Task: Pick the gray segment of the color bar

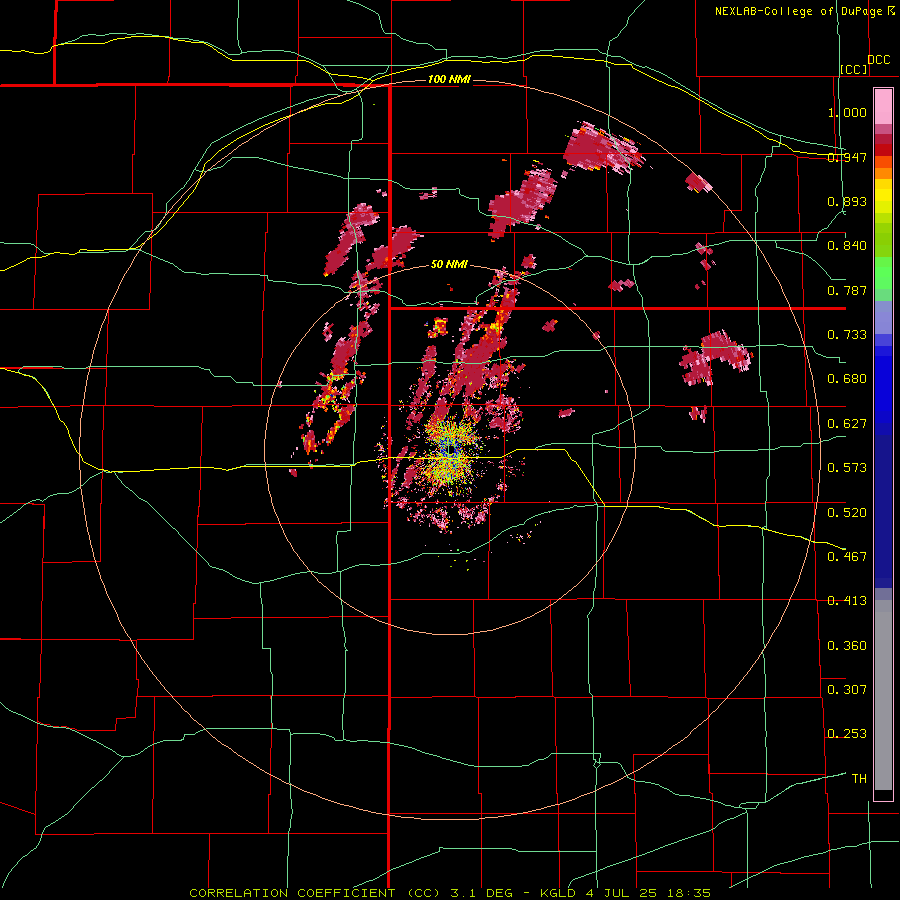Action: pyautogui.click(x=883, y=695)
